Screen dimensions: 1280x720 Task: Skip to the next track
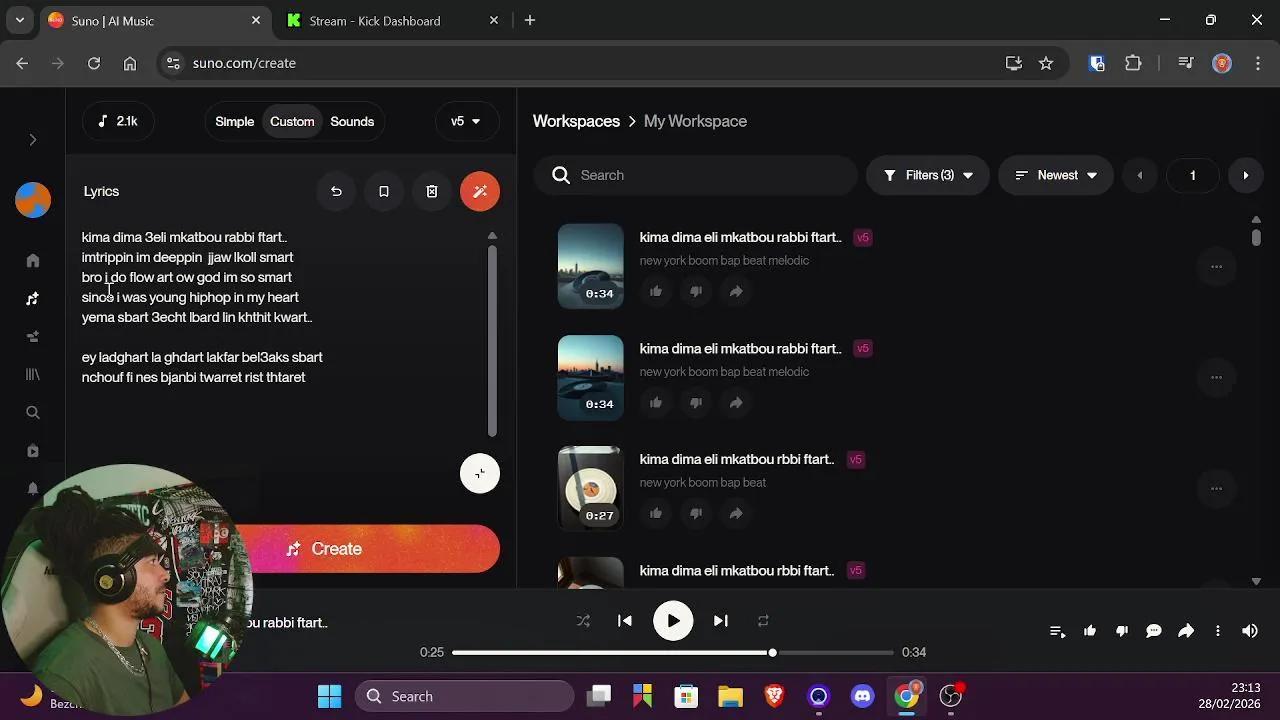[x=721, y=621]
